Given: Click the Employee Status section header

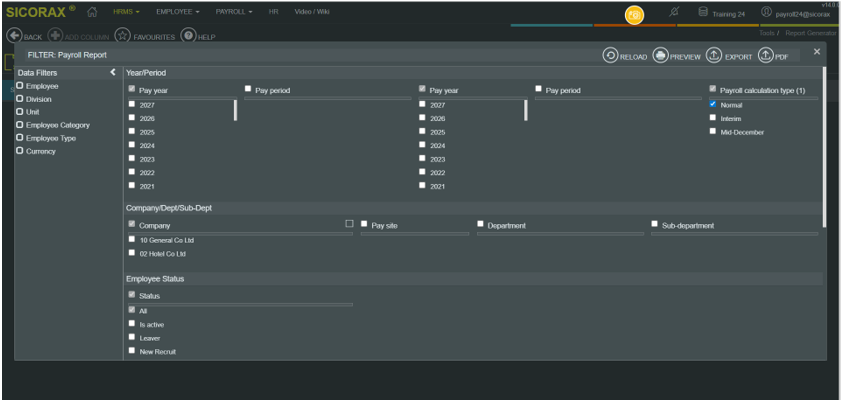Looking at the screenshot, I should pyautogui.click(x=473, y=279).
